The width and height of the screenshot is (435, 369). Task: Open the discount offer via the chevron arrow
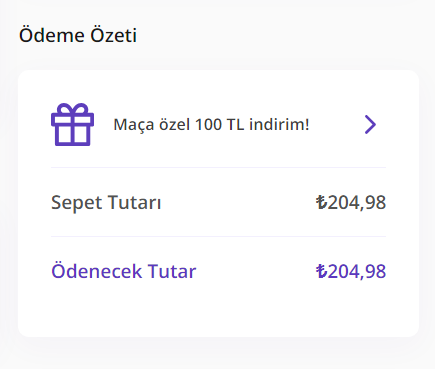(x=370, y=125)
